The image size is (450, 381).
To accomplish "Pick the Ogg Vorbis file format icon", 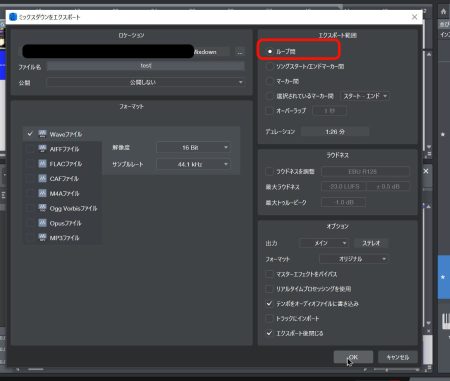I will tap(42, 208).
